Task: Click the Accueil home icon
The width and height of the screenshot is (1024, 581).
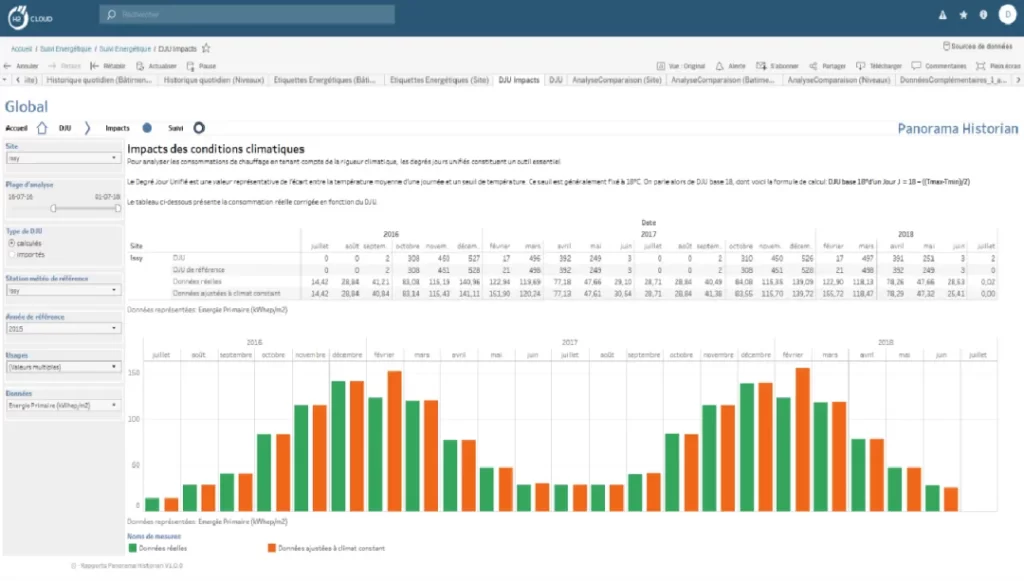Action: 42,128
